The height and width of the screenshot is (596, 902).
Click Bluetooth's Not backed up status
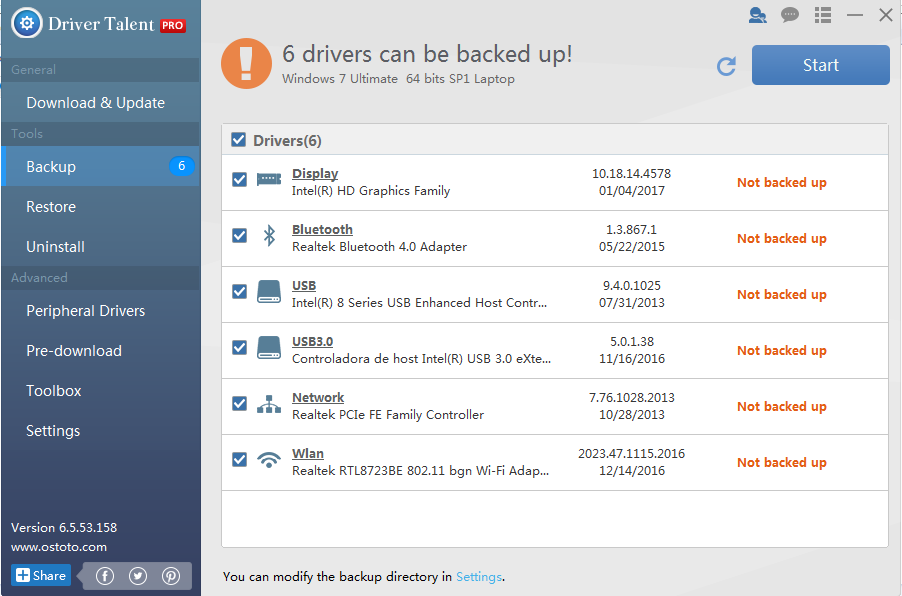click(x=782, y=238)
